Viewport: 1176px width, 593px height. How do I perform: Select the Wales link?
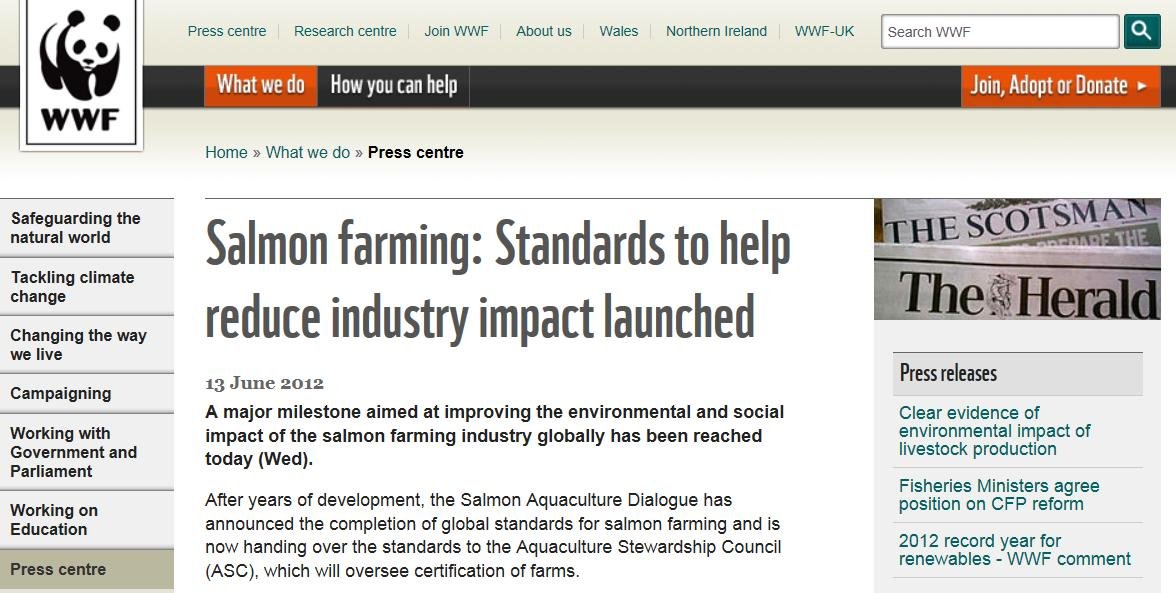point(619,31)
